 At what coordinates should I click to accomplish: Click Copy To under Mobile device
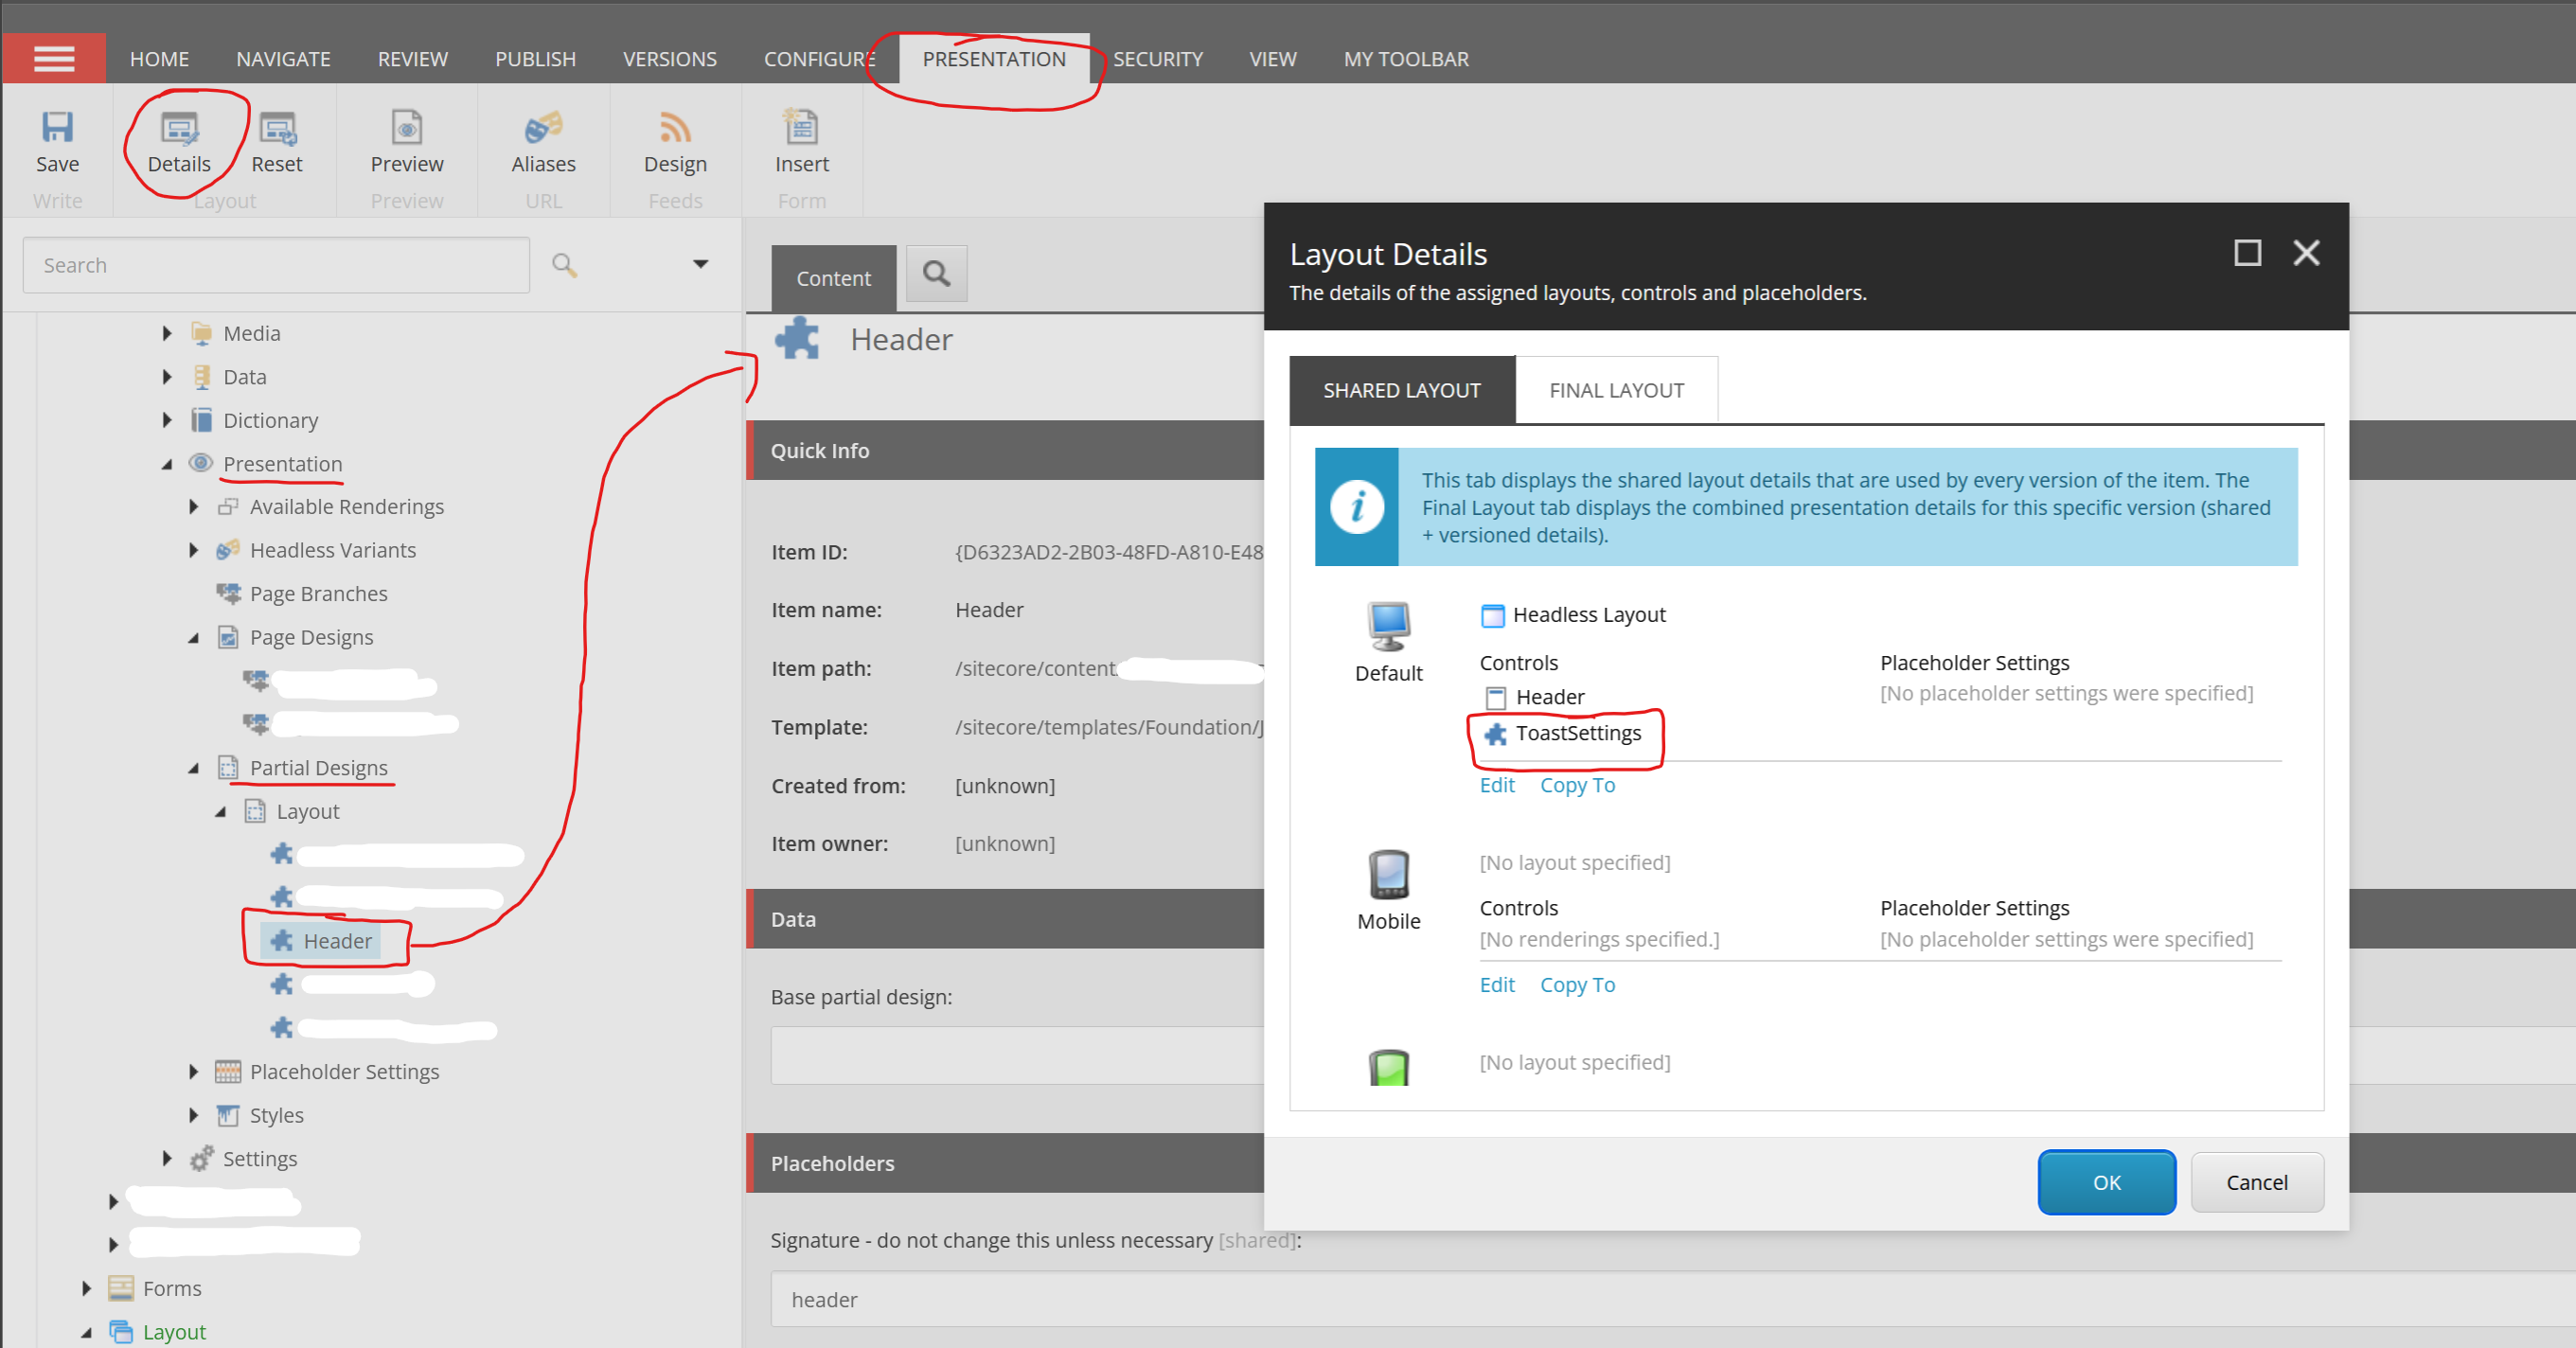click(x=1576, y=984)
